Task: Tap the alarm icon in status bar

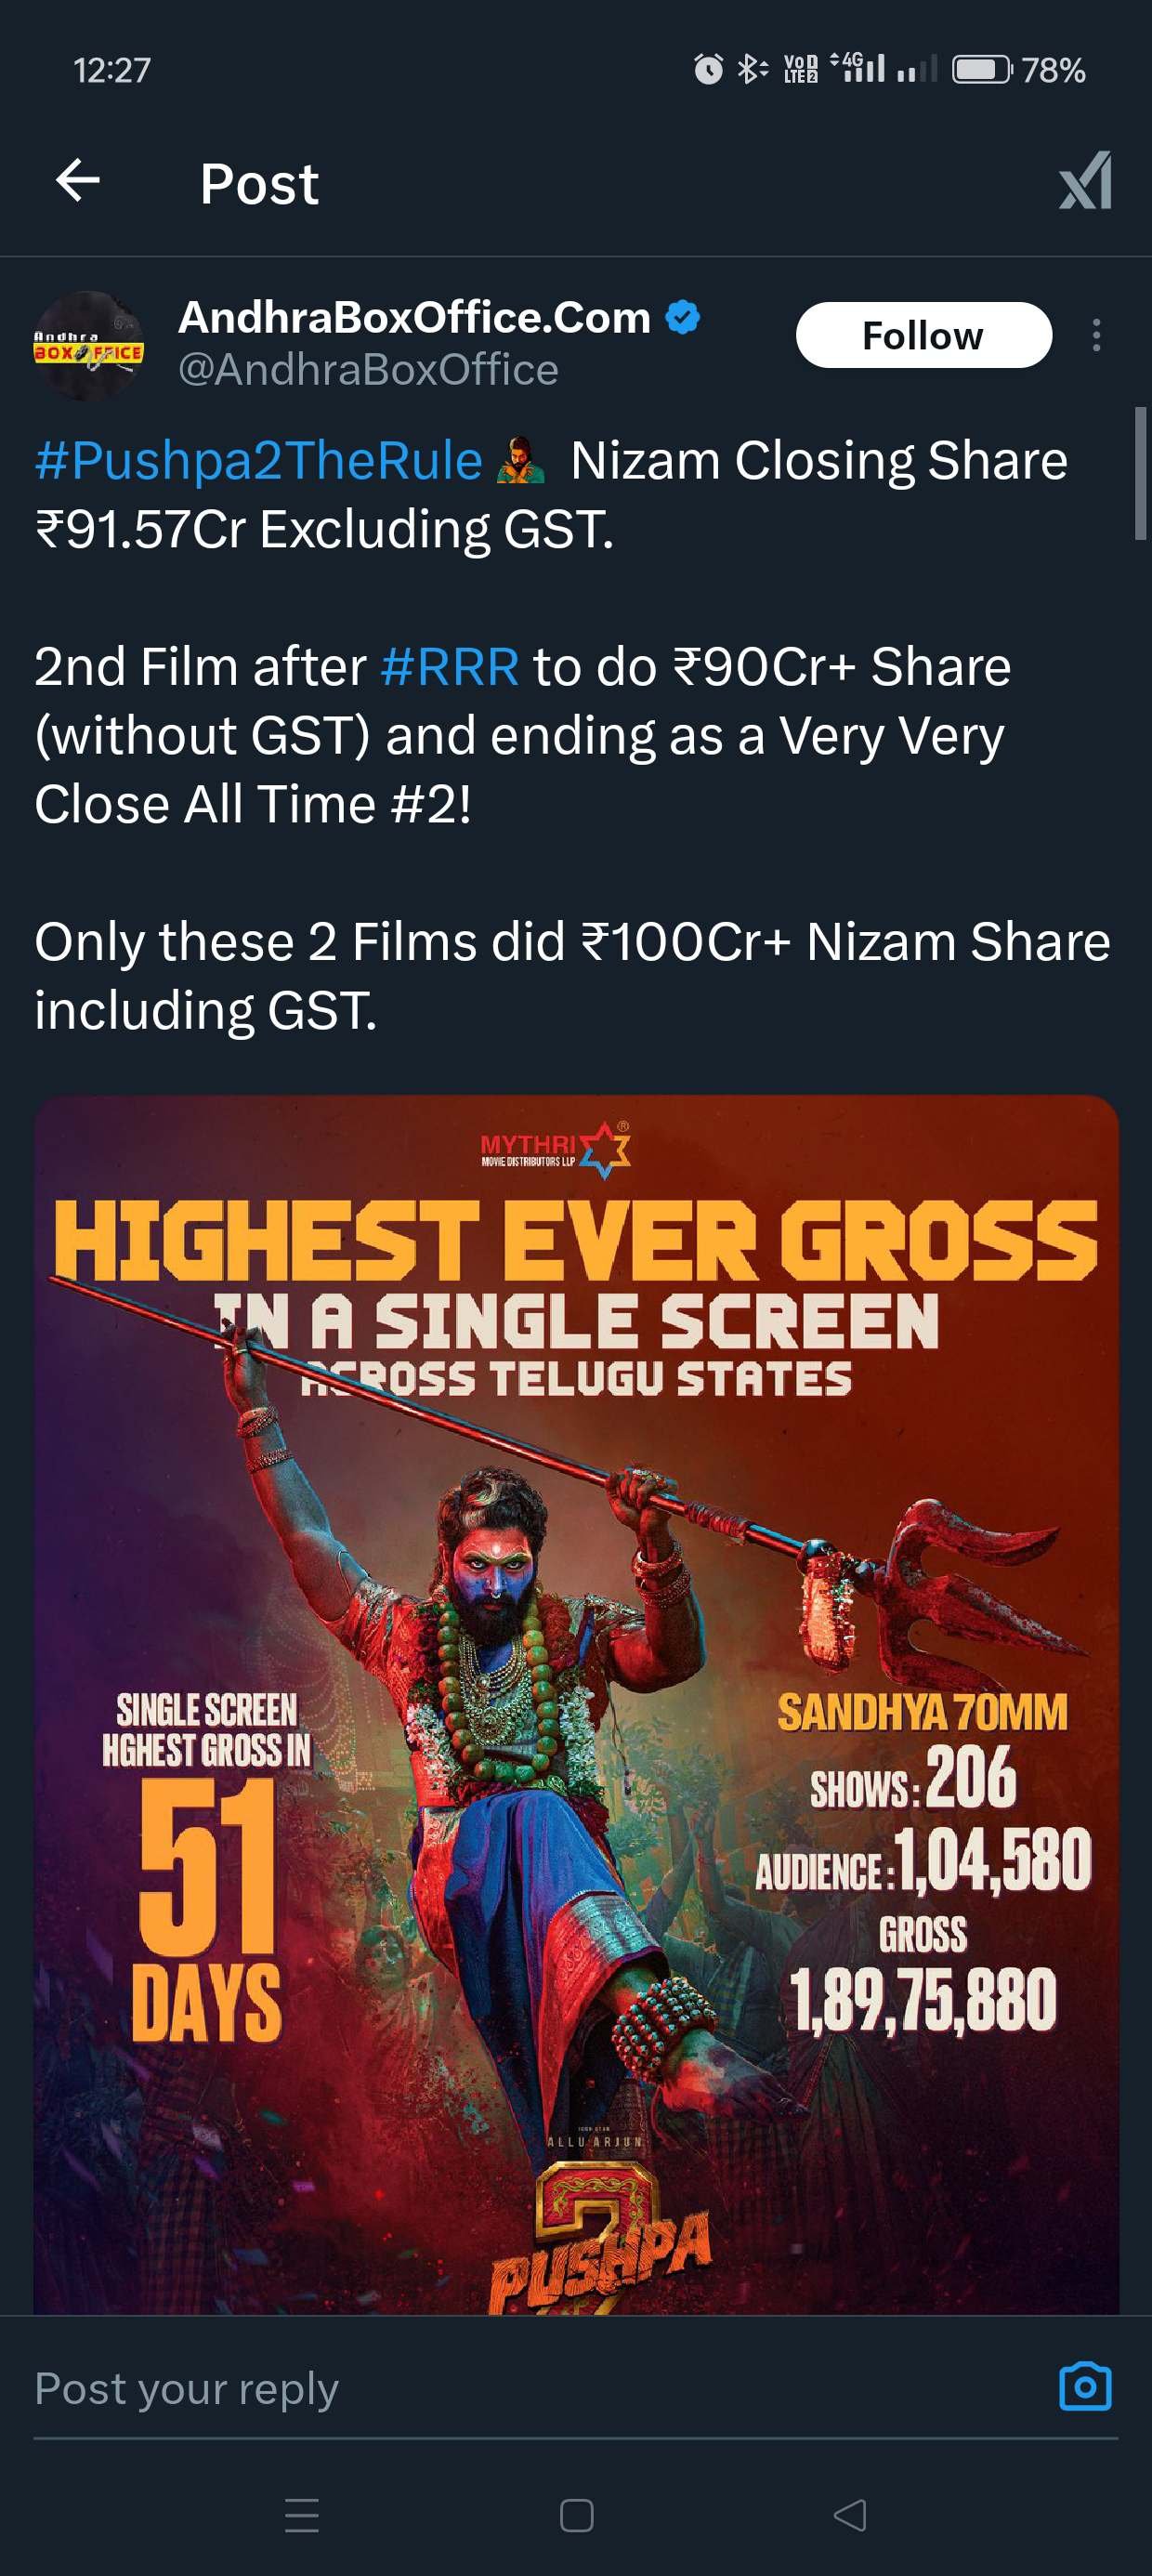Action: click(x=708, y=69)
